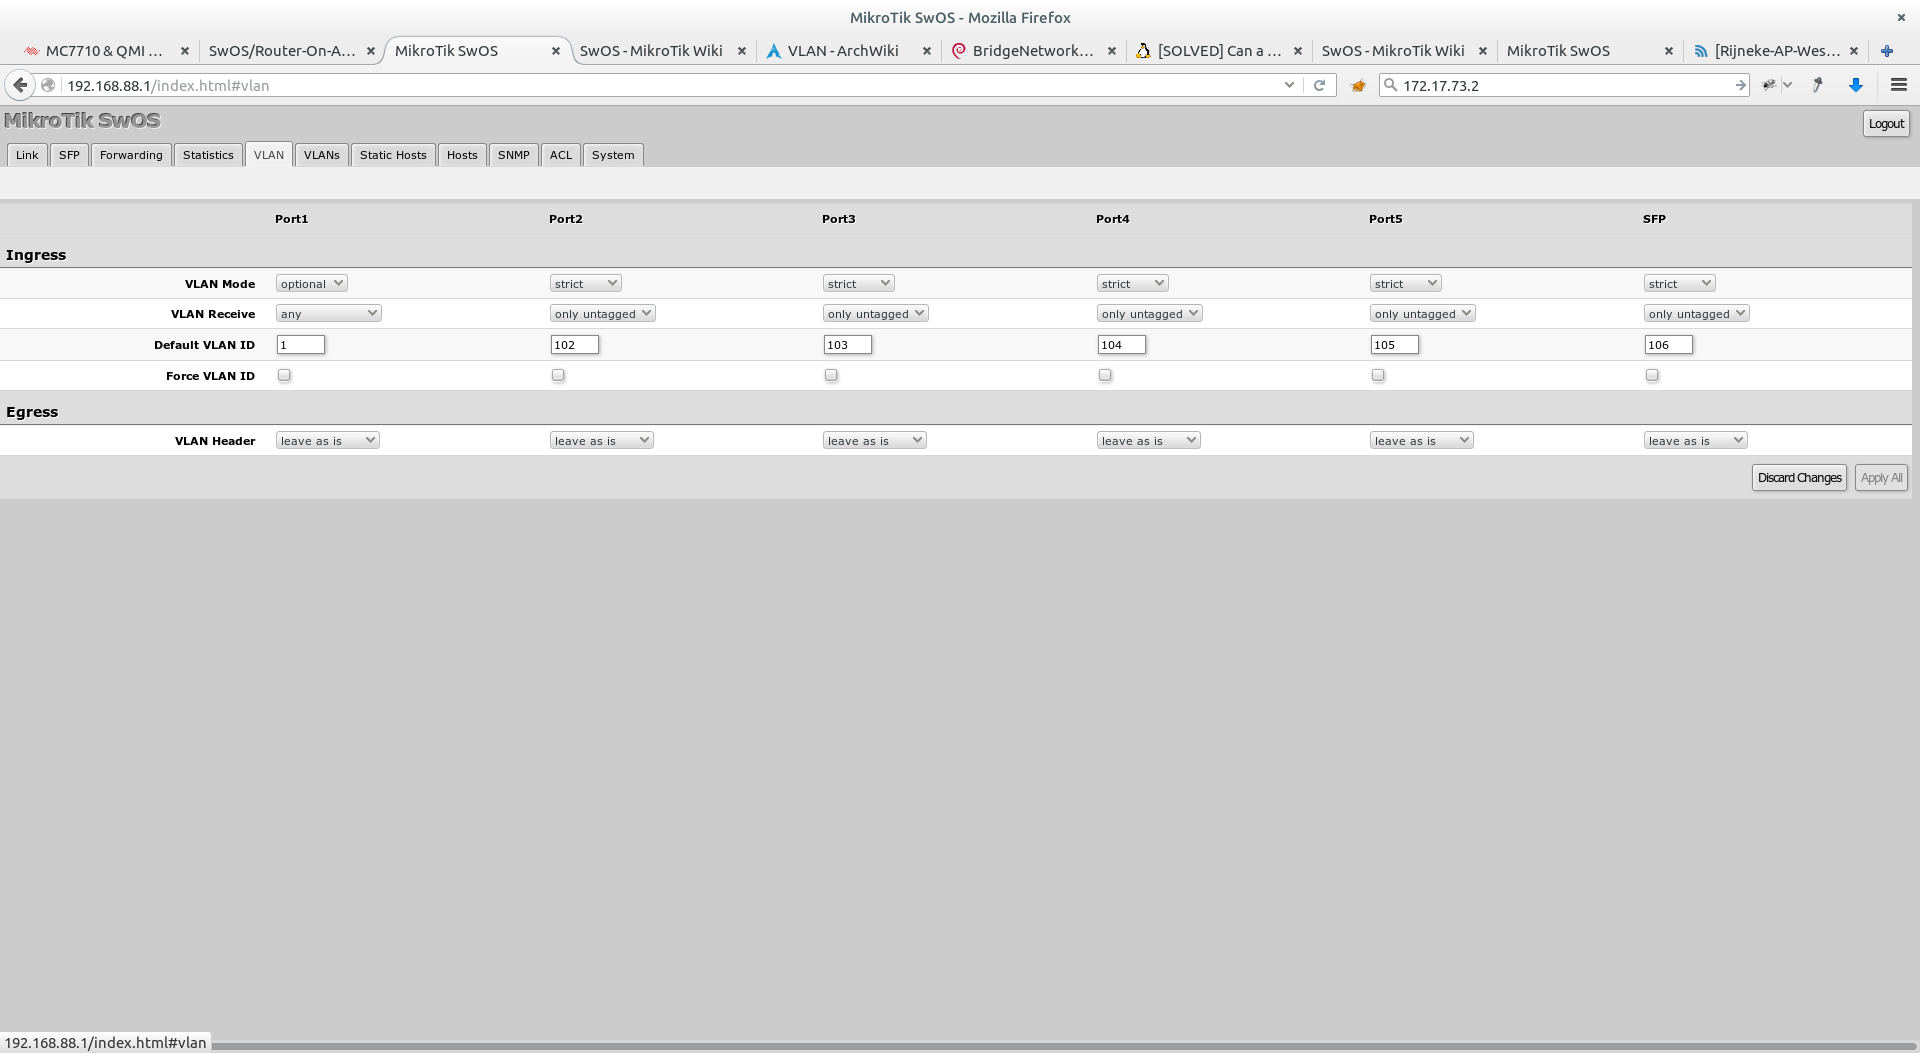Open the Firefox hamburger menu
1920x1053 pixels.
pos(1898,85)
